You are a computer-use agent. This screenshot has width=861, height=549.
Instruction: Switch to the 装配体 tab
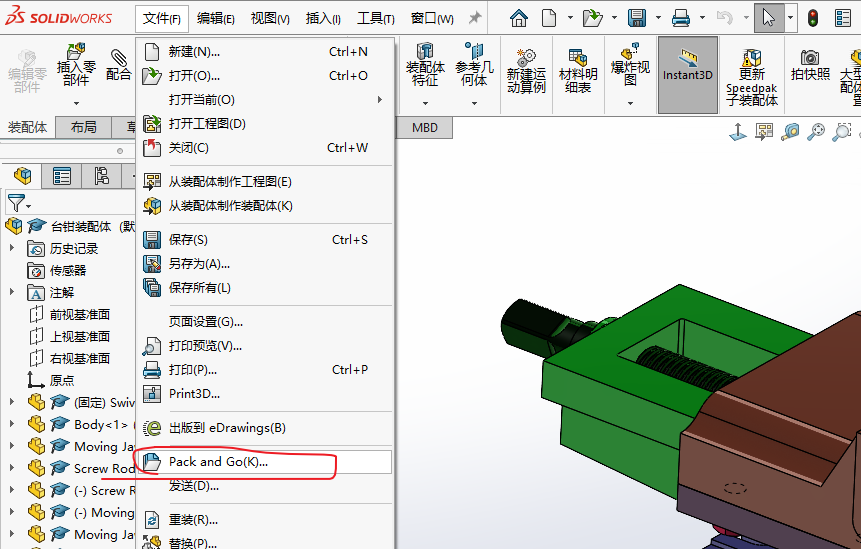pyautogui.click(x=27, y=127)
